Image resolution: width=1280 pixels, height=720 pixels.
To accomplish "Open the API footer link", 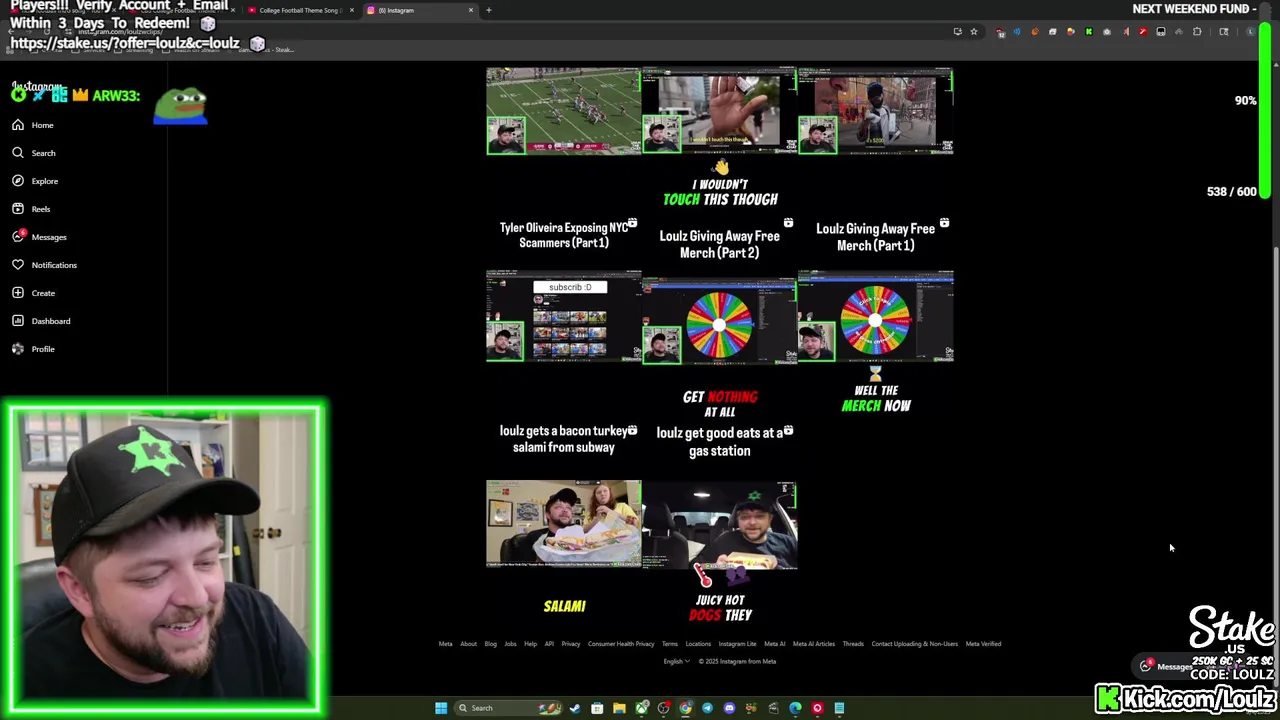I will (549, 644).
